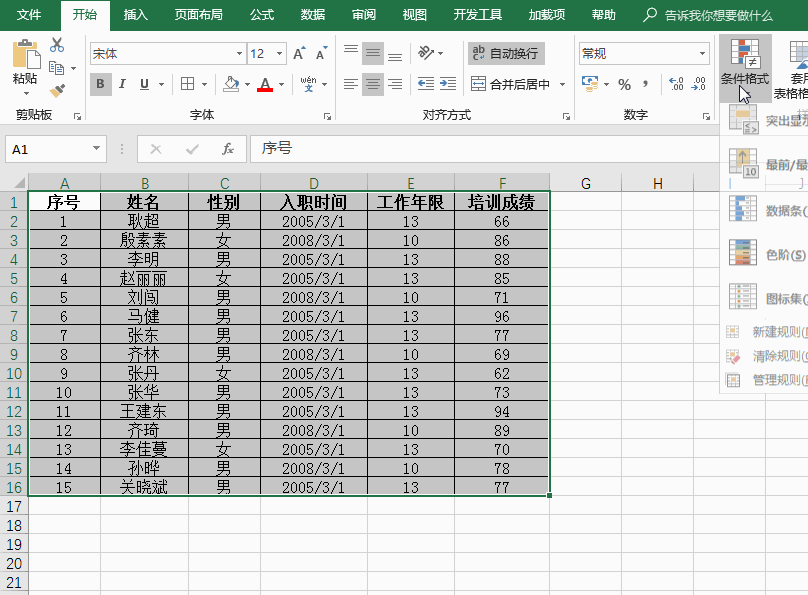808x595 pixels.
Task: Open font color dropdown arrow
Action: [281, 84]
